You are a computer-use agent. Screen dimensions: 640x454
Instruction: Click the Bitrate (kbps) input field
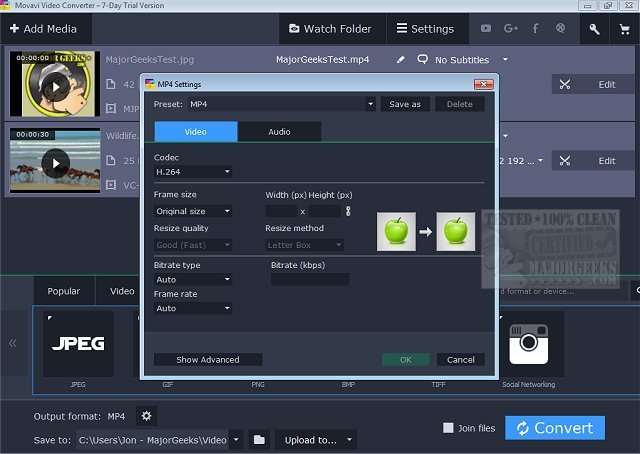click(310, 280)
